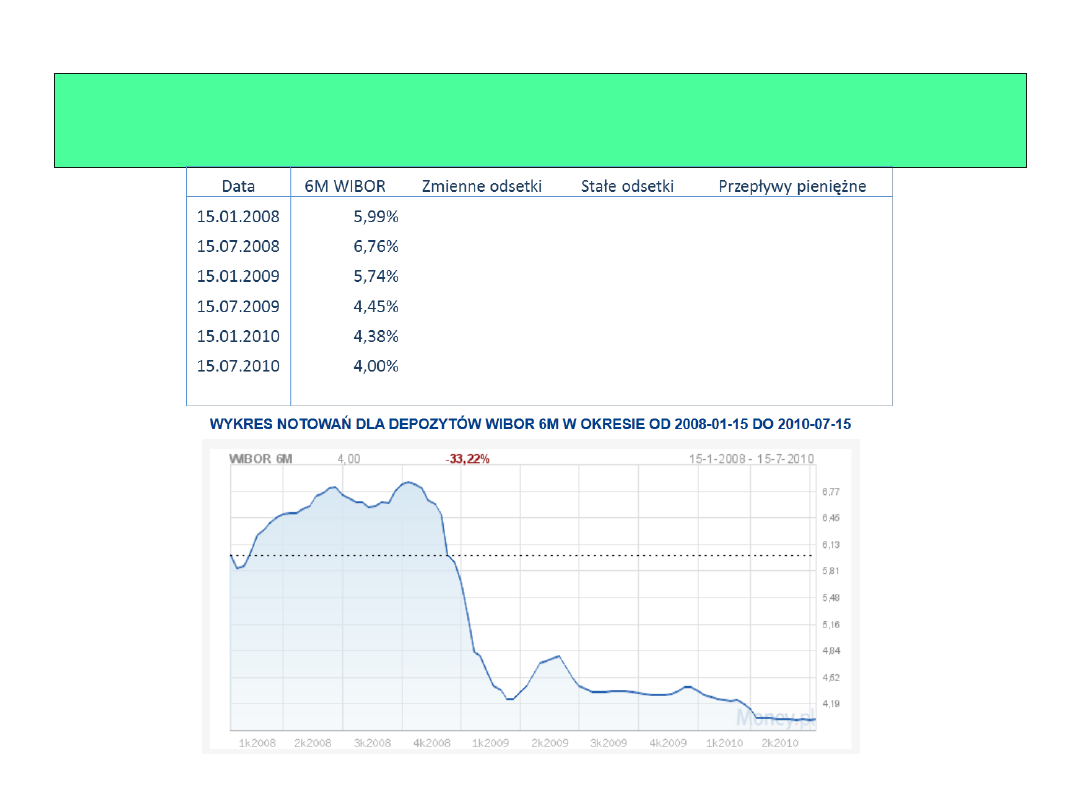Click the date cell 15.07.2010
Screen dimensions: 1080x810
238,366
